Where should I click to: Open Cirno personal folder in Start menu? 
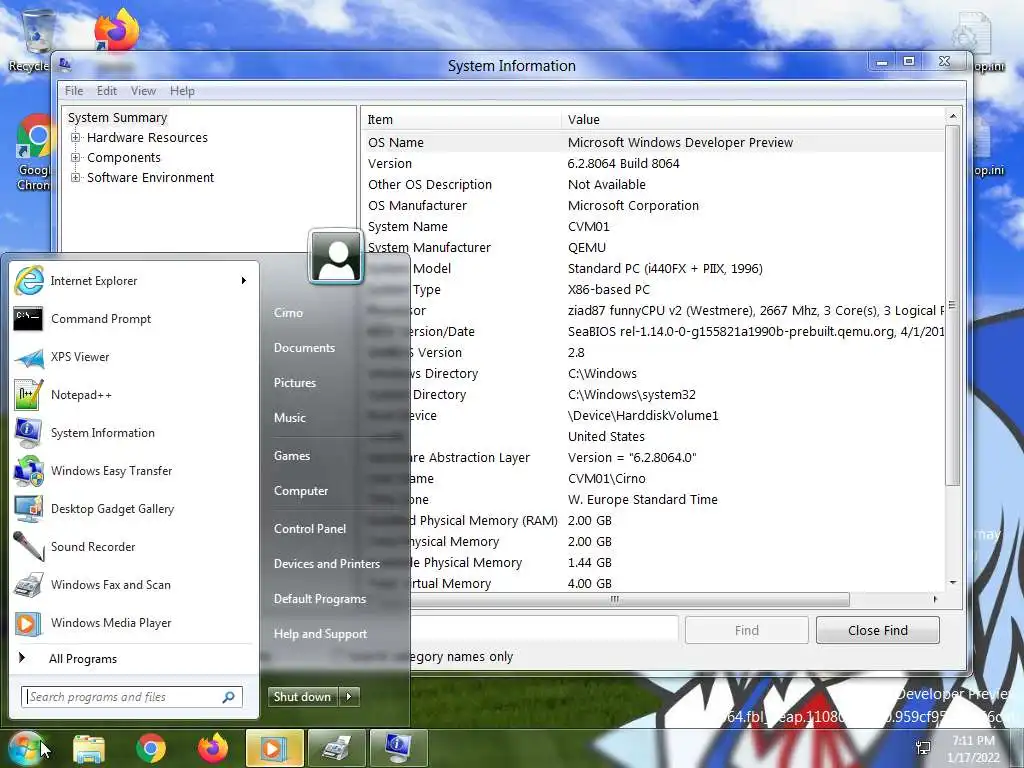coord(288,313)
